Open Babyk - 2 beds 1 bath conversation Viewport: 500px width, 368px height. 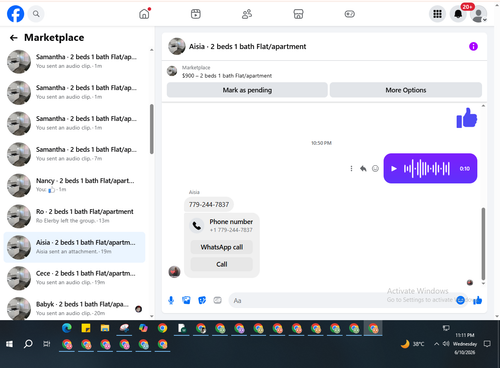[74, 308]
